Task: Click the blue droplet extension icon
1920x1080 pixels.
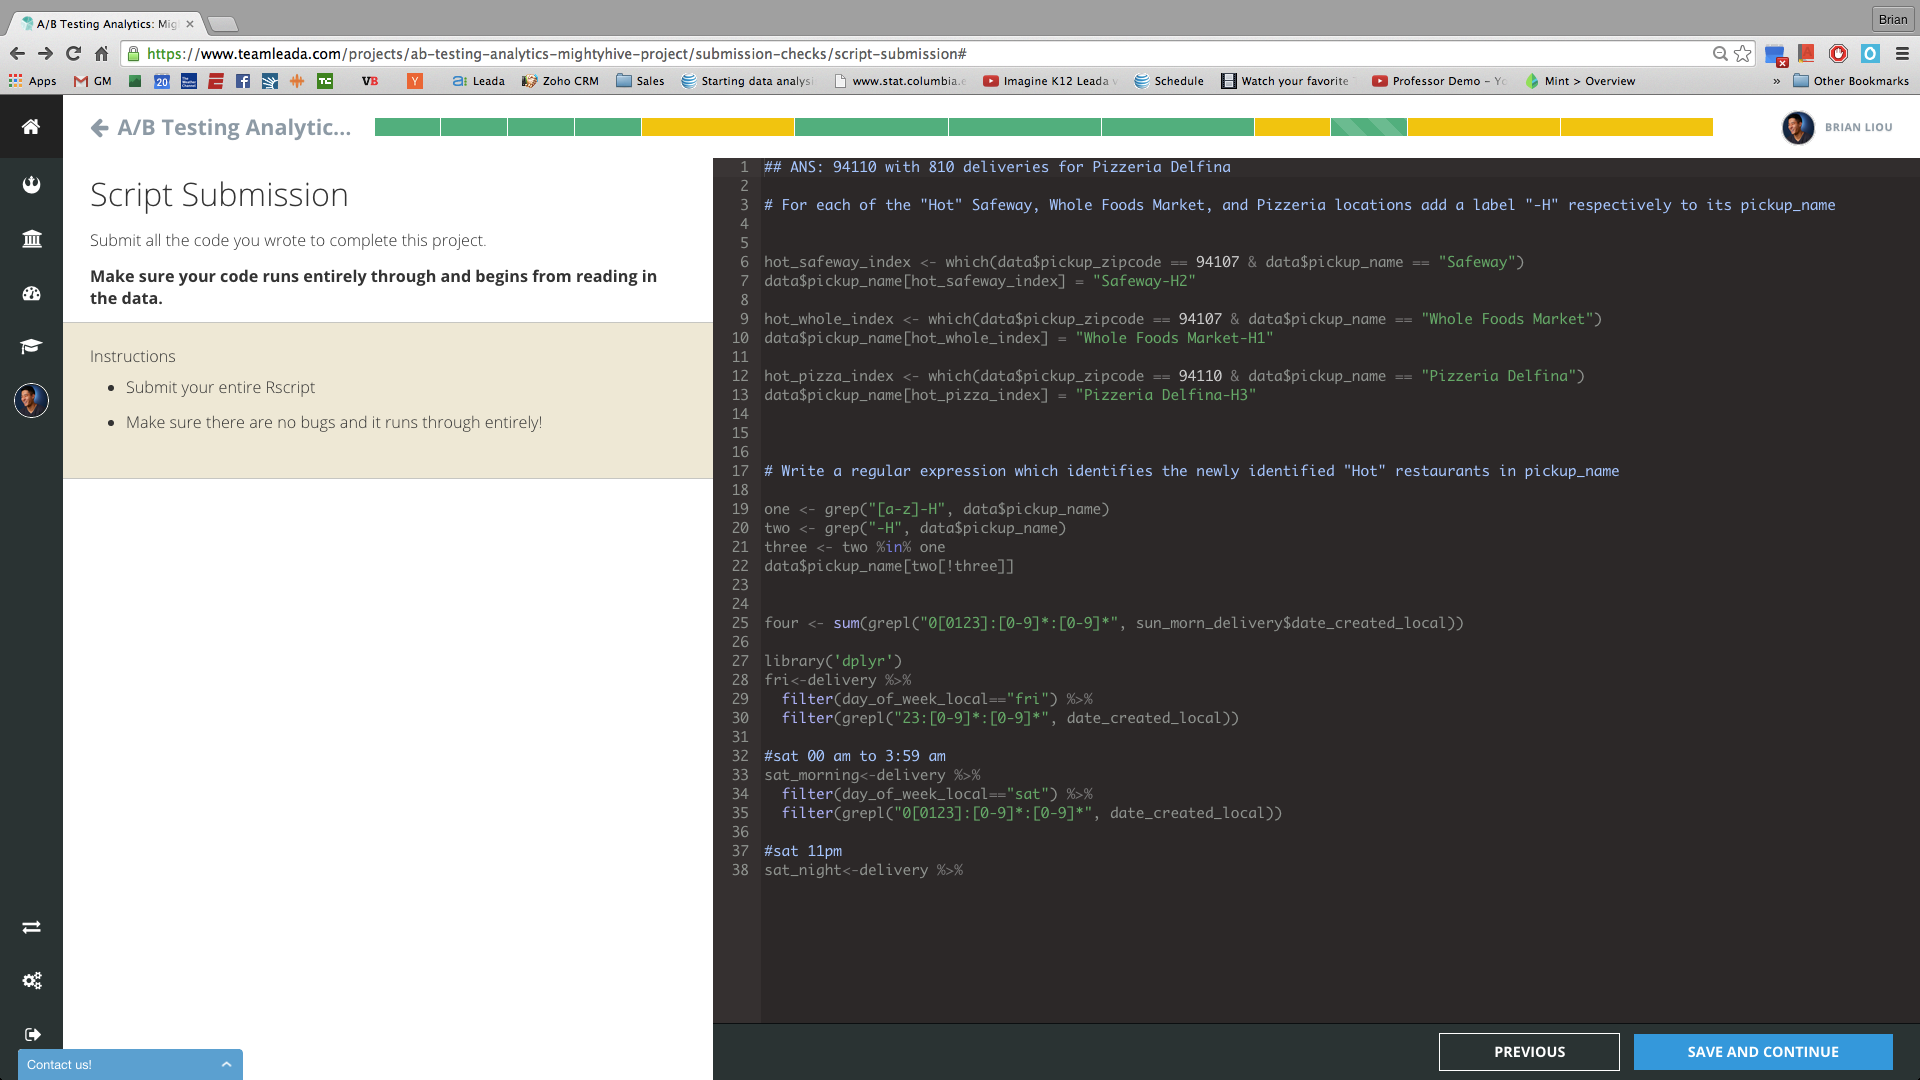Action: tap(1870, 54)
